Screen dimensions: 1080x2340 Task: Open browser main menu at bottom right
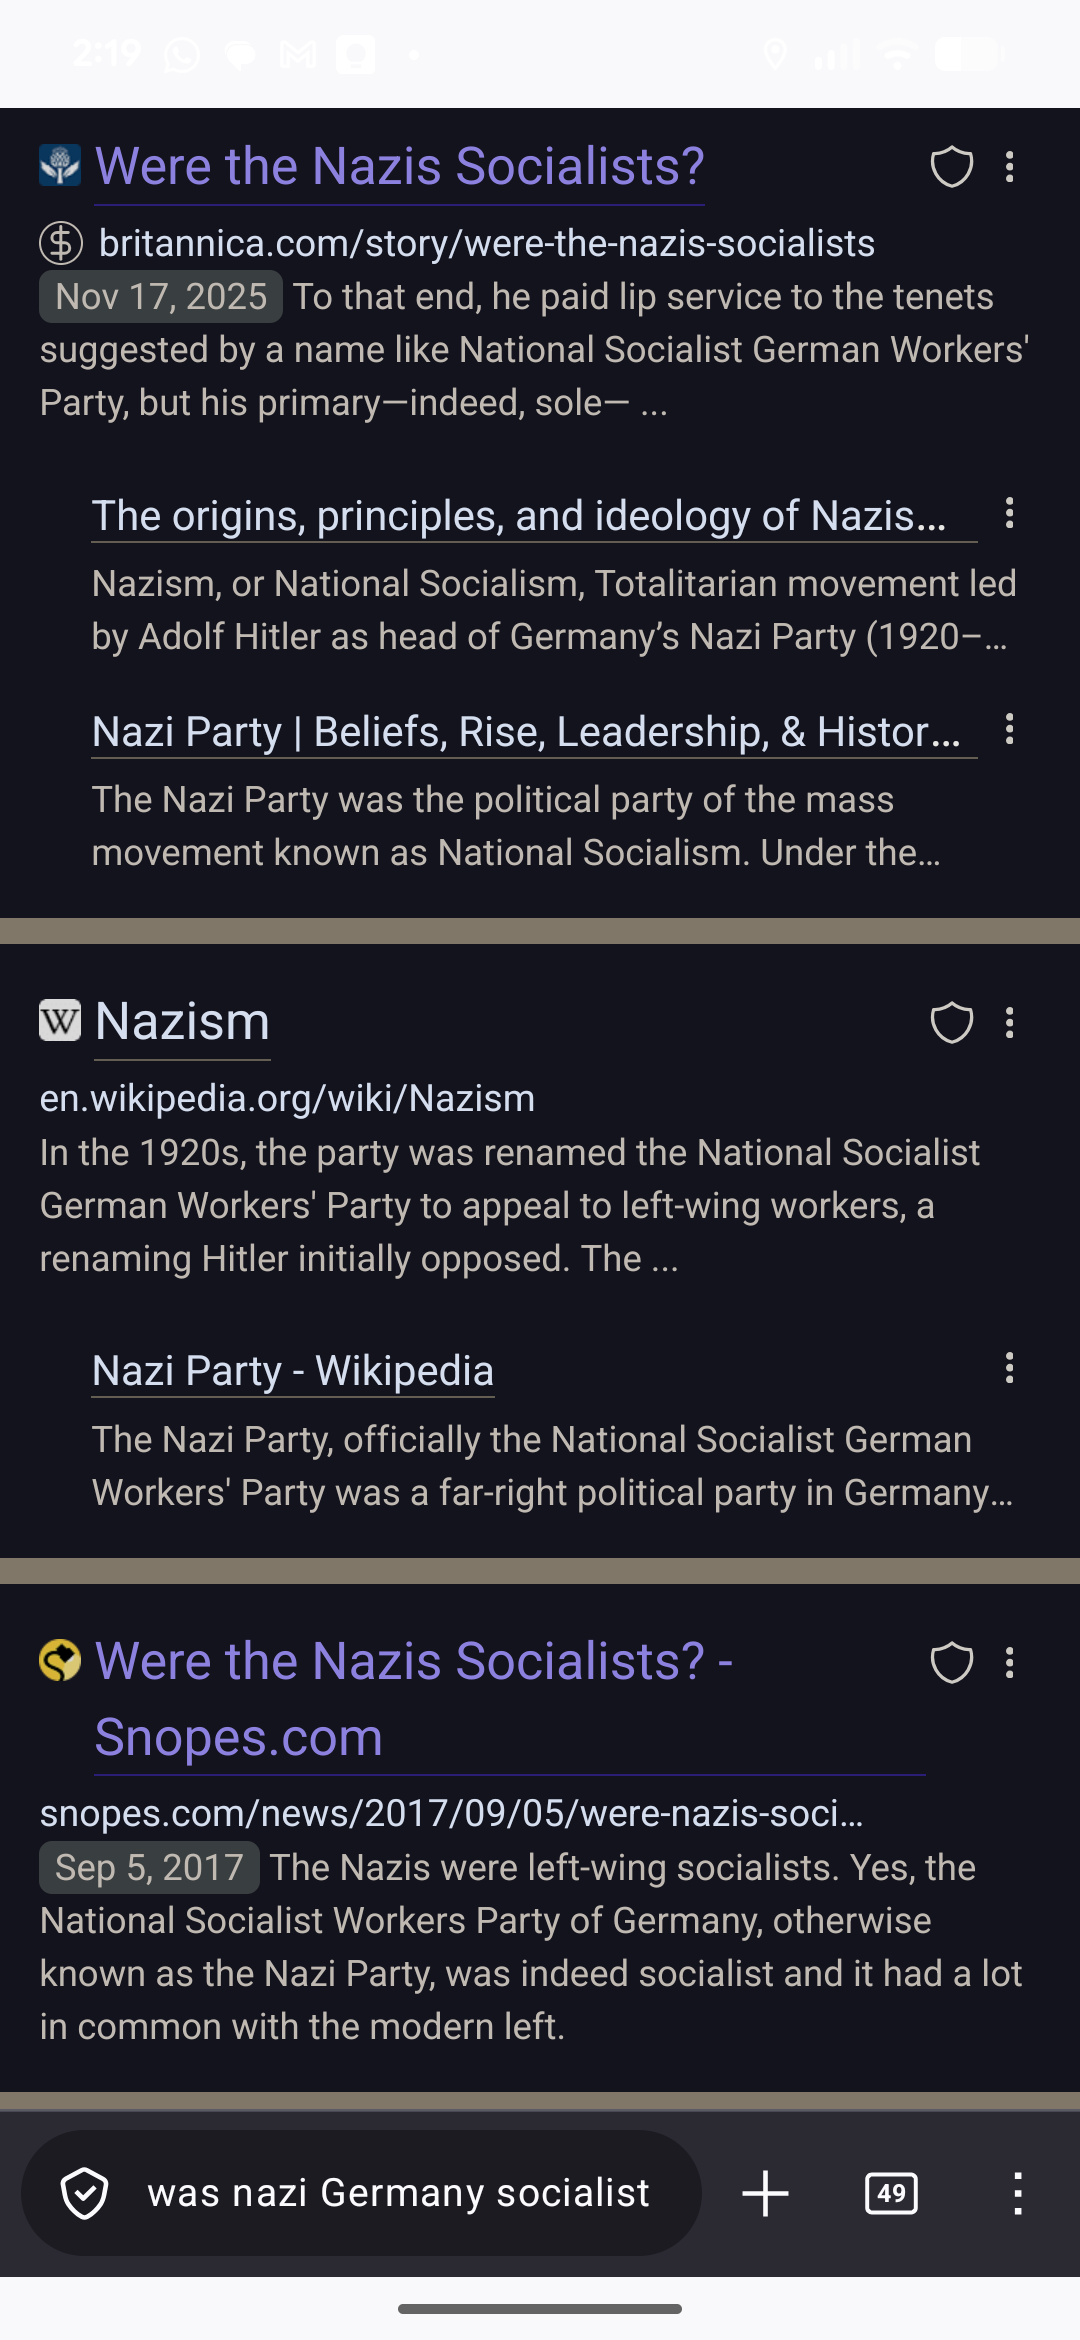click(1018, 2193)
